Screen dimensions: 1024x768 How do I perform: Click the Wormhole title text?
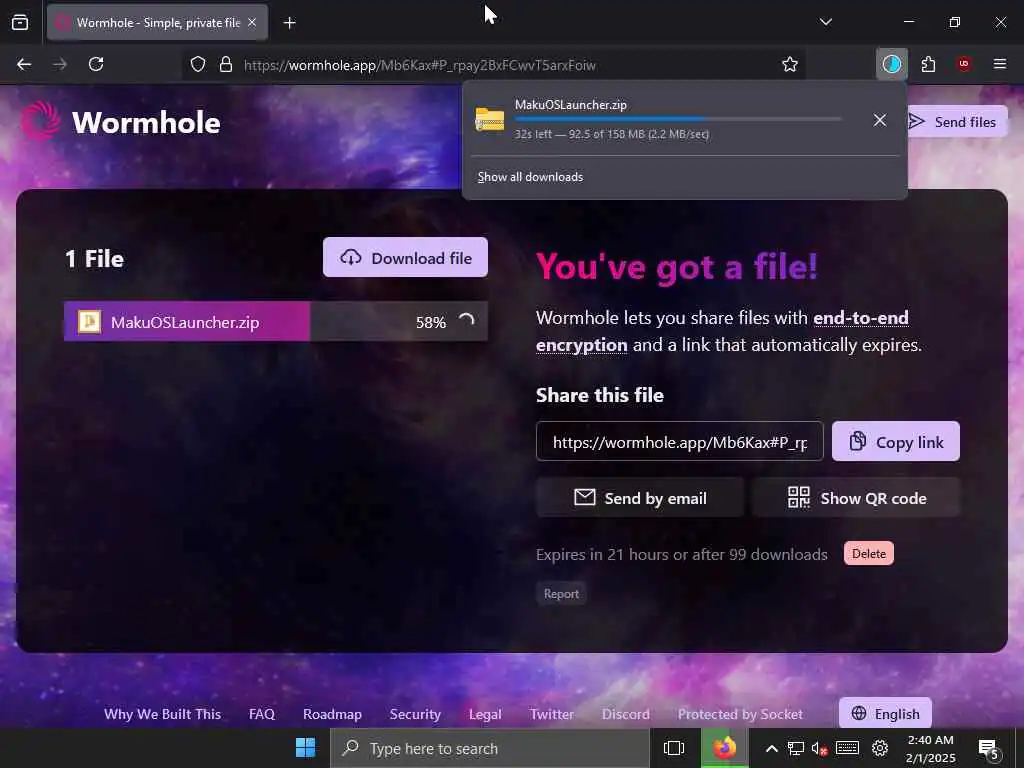(x=146, y=122)
